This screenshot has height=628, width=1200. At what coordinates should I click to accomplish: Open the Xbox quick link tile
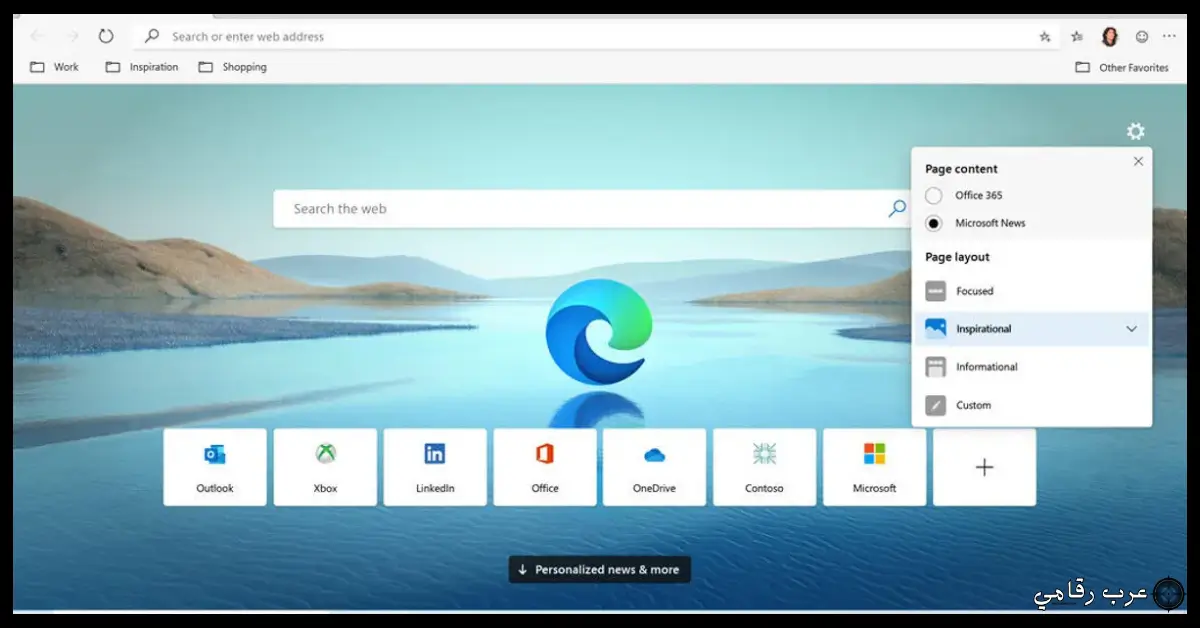coord(325,467)
